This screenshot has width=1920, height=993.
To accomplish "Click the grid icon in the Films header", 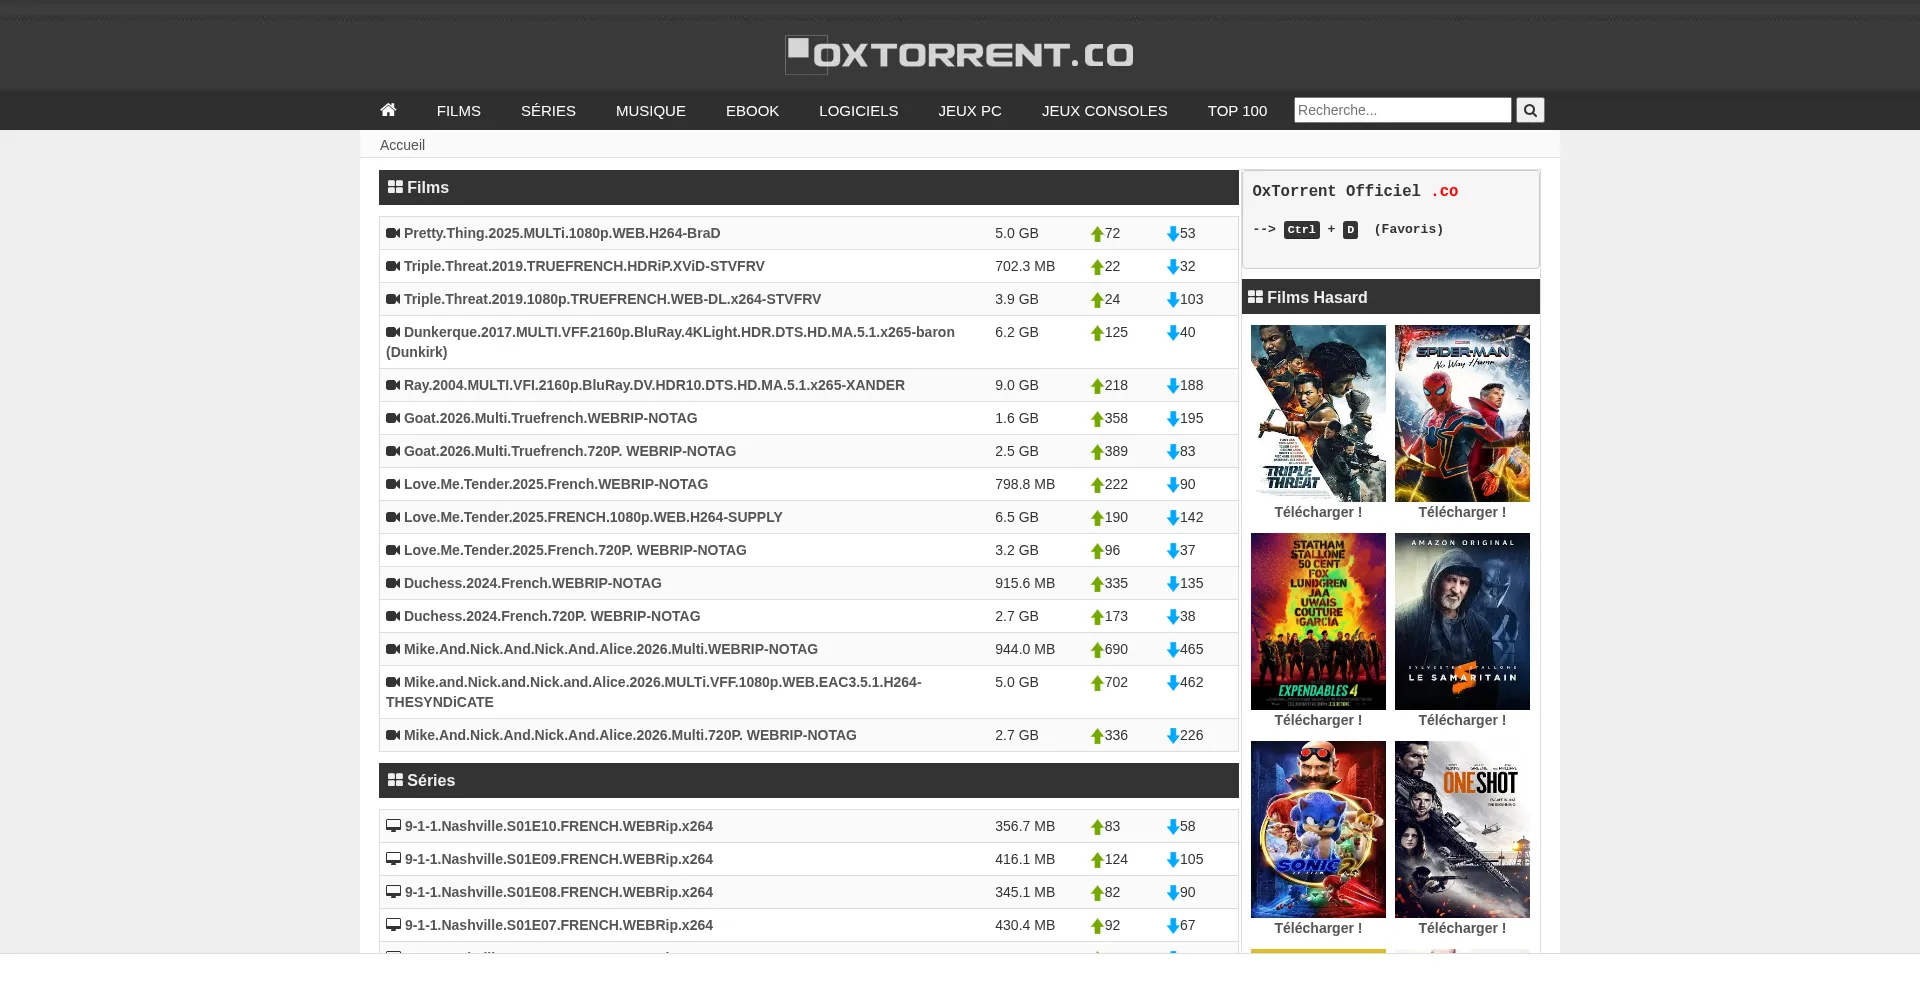I will [x=395, y=187].
